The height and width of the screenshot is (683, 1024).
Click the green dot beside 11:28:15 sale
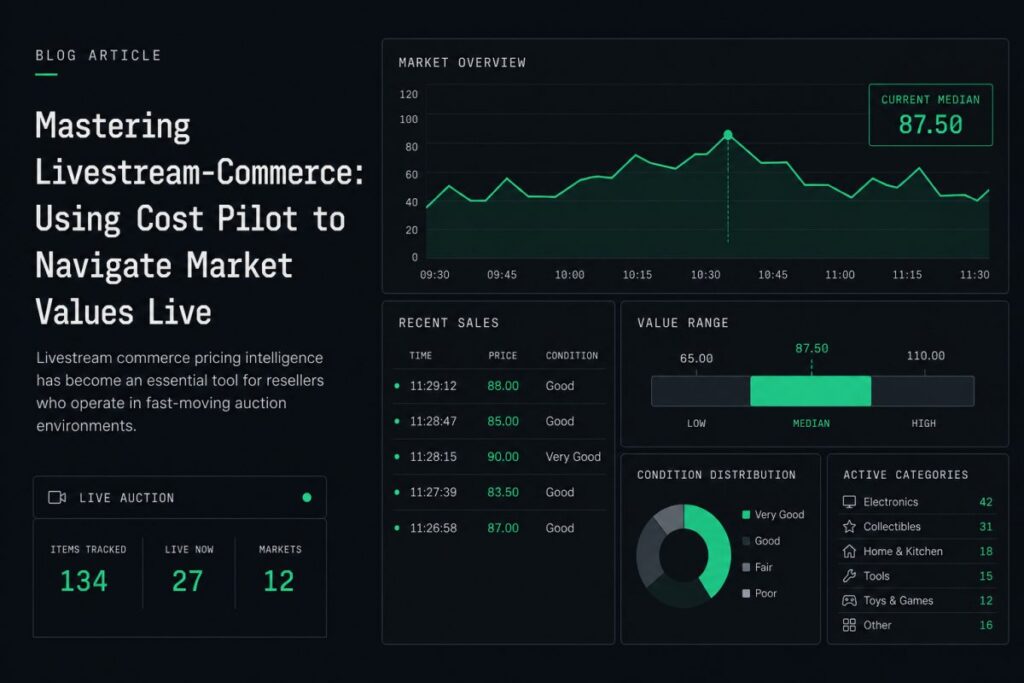[x=397, y=456]
